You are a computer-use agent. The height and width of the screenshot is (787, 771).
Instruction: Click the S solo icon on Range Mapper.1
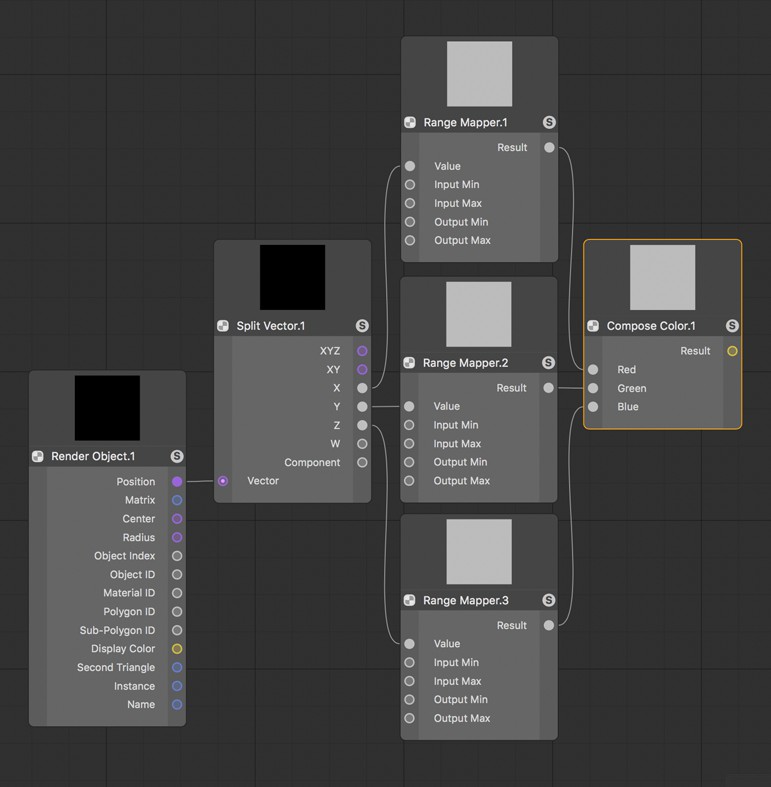click(549, 122)
